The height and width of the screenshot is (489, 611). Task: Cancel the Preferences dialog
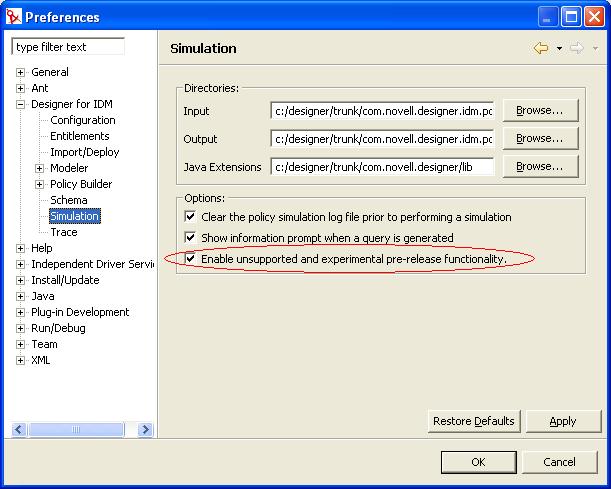560,462
